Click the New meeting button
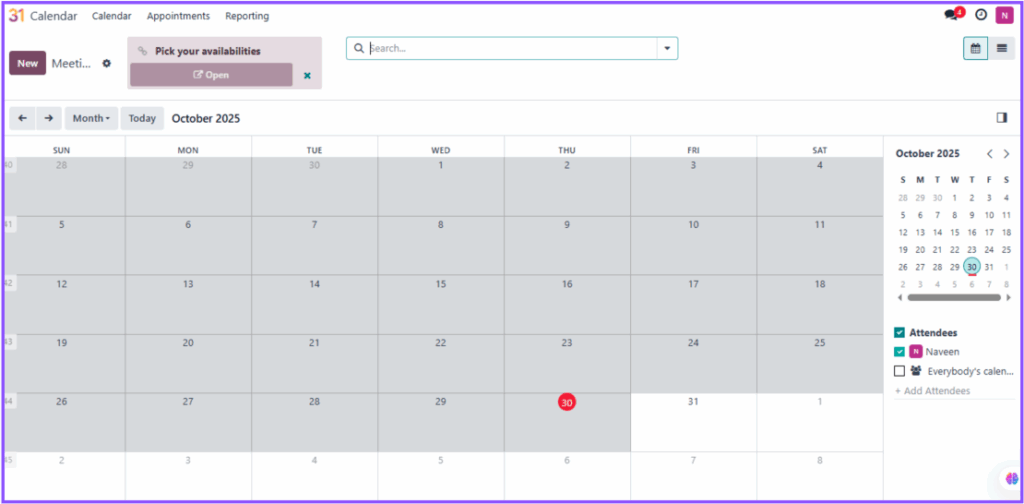Viewport: 1024px width, 504px height. [x=27, y=63]
